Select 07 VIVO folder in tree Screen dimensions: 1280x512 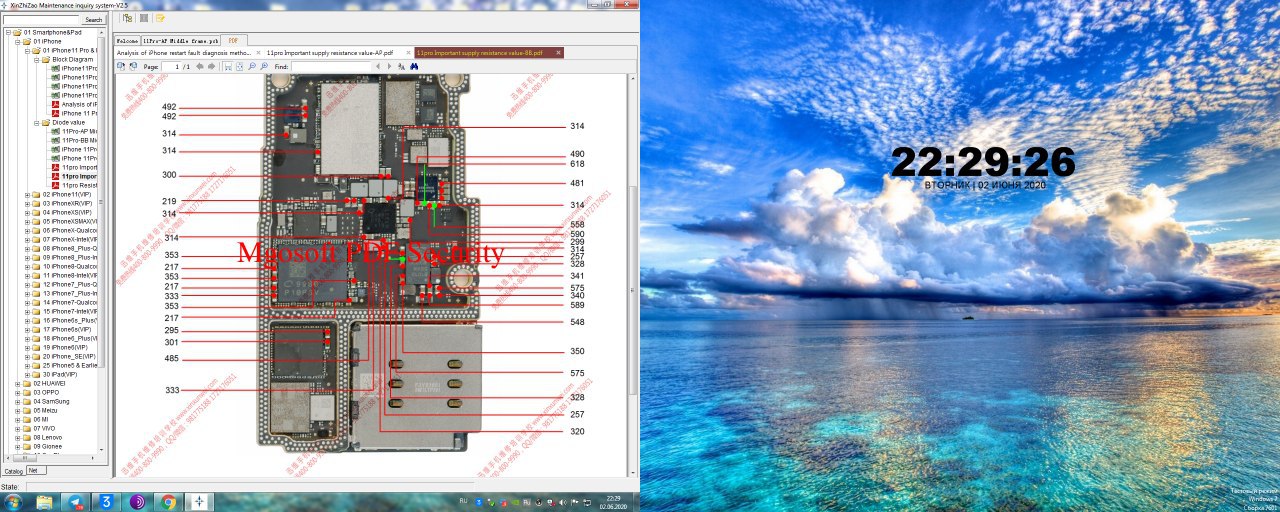(44, 428)
